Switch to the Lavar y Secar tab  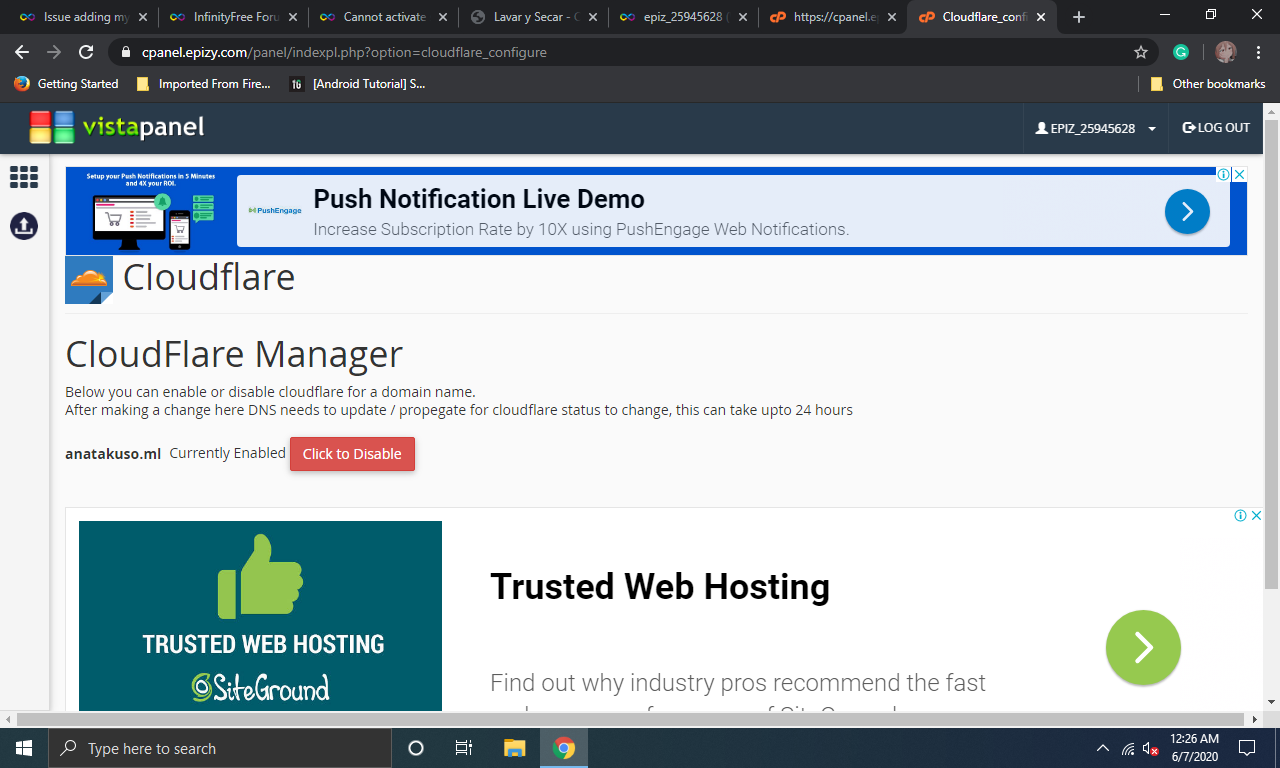click(528, 17)
